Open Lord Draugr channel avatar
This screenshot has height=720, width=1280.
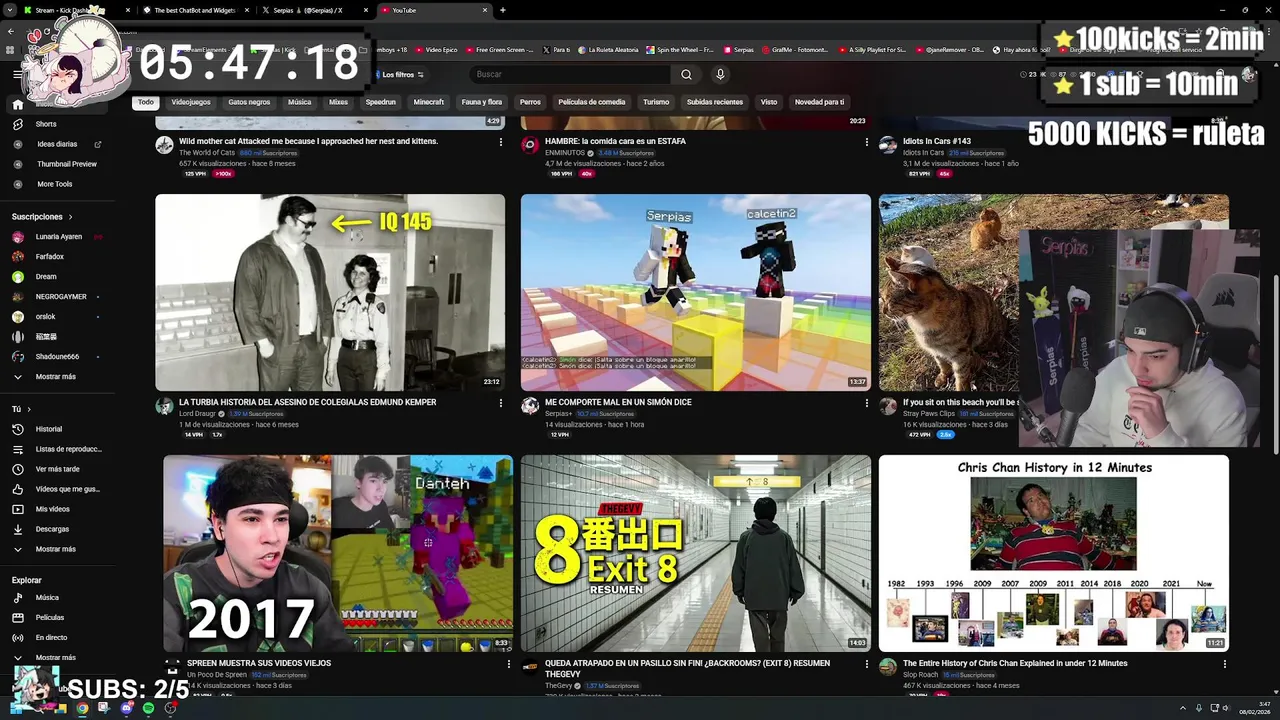(x=164, y=406)
